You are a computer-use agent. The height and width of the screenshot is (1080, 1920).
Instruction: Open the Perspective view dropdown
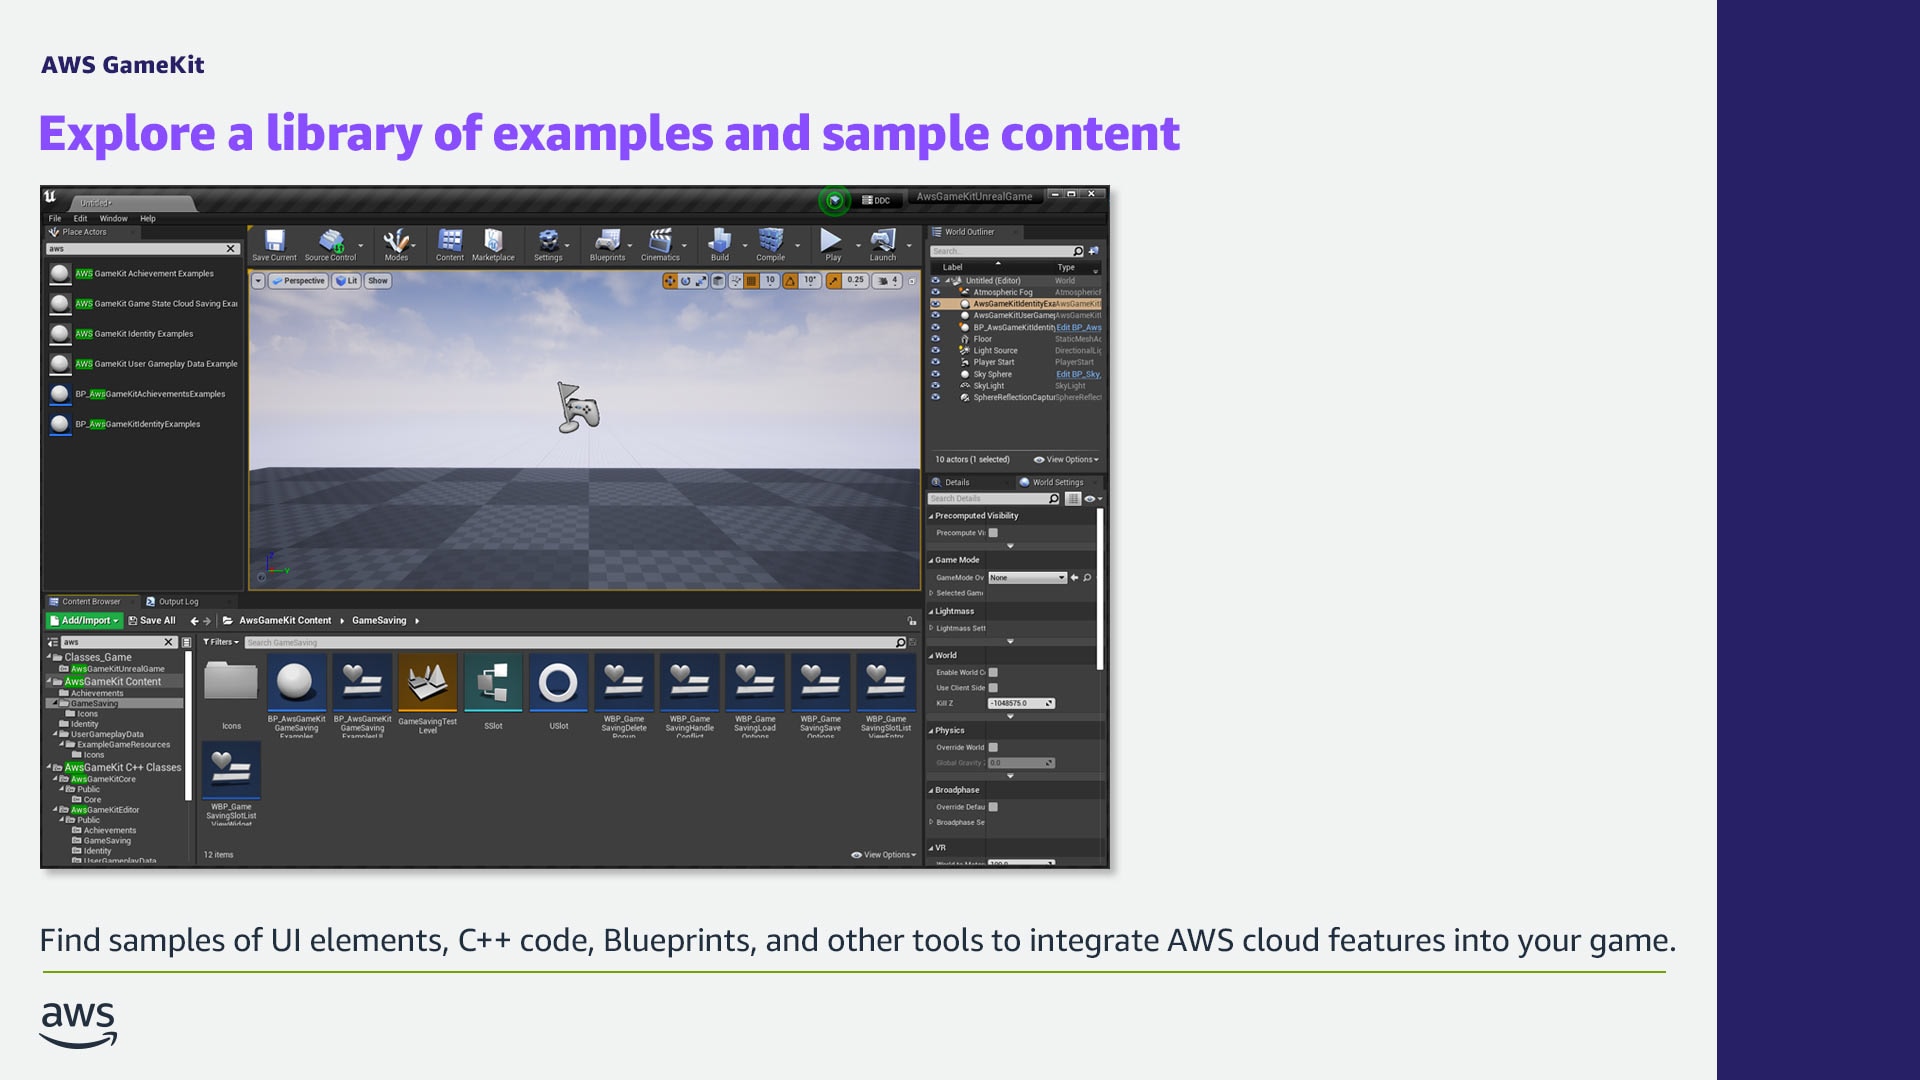click(297, 280)
